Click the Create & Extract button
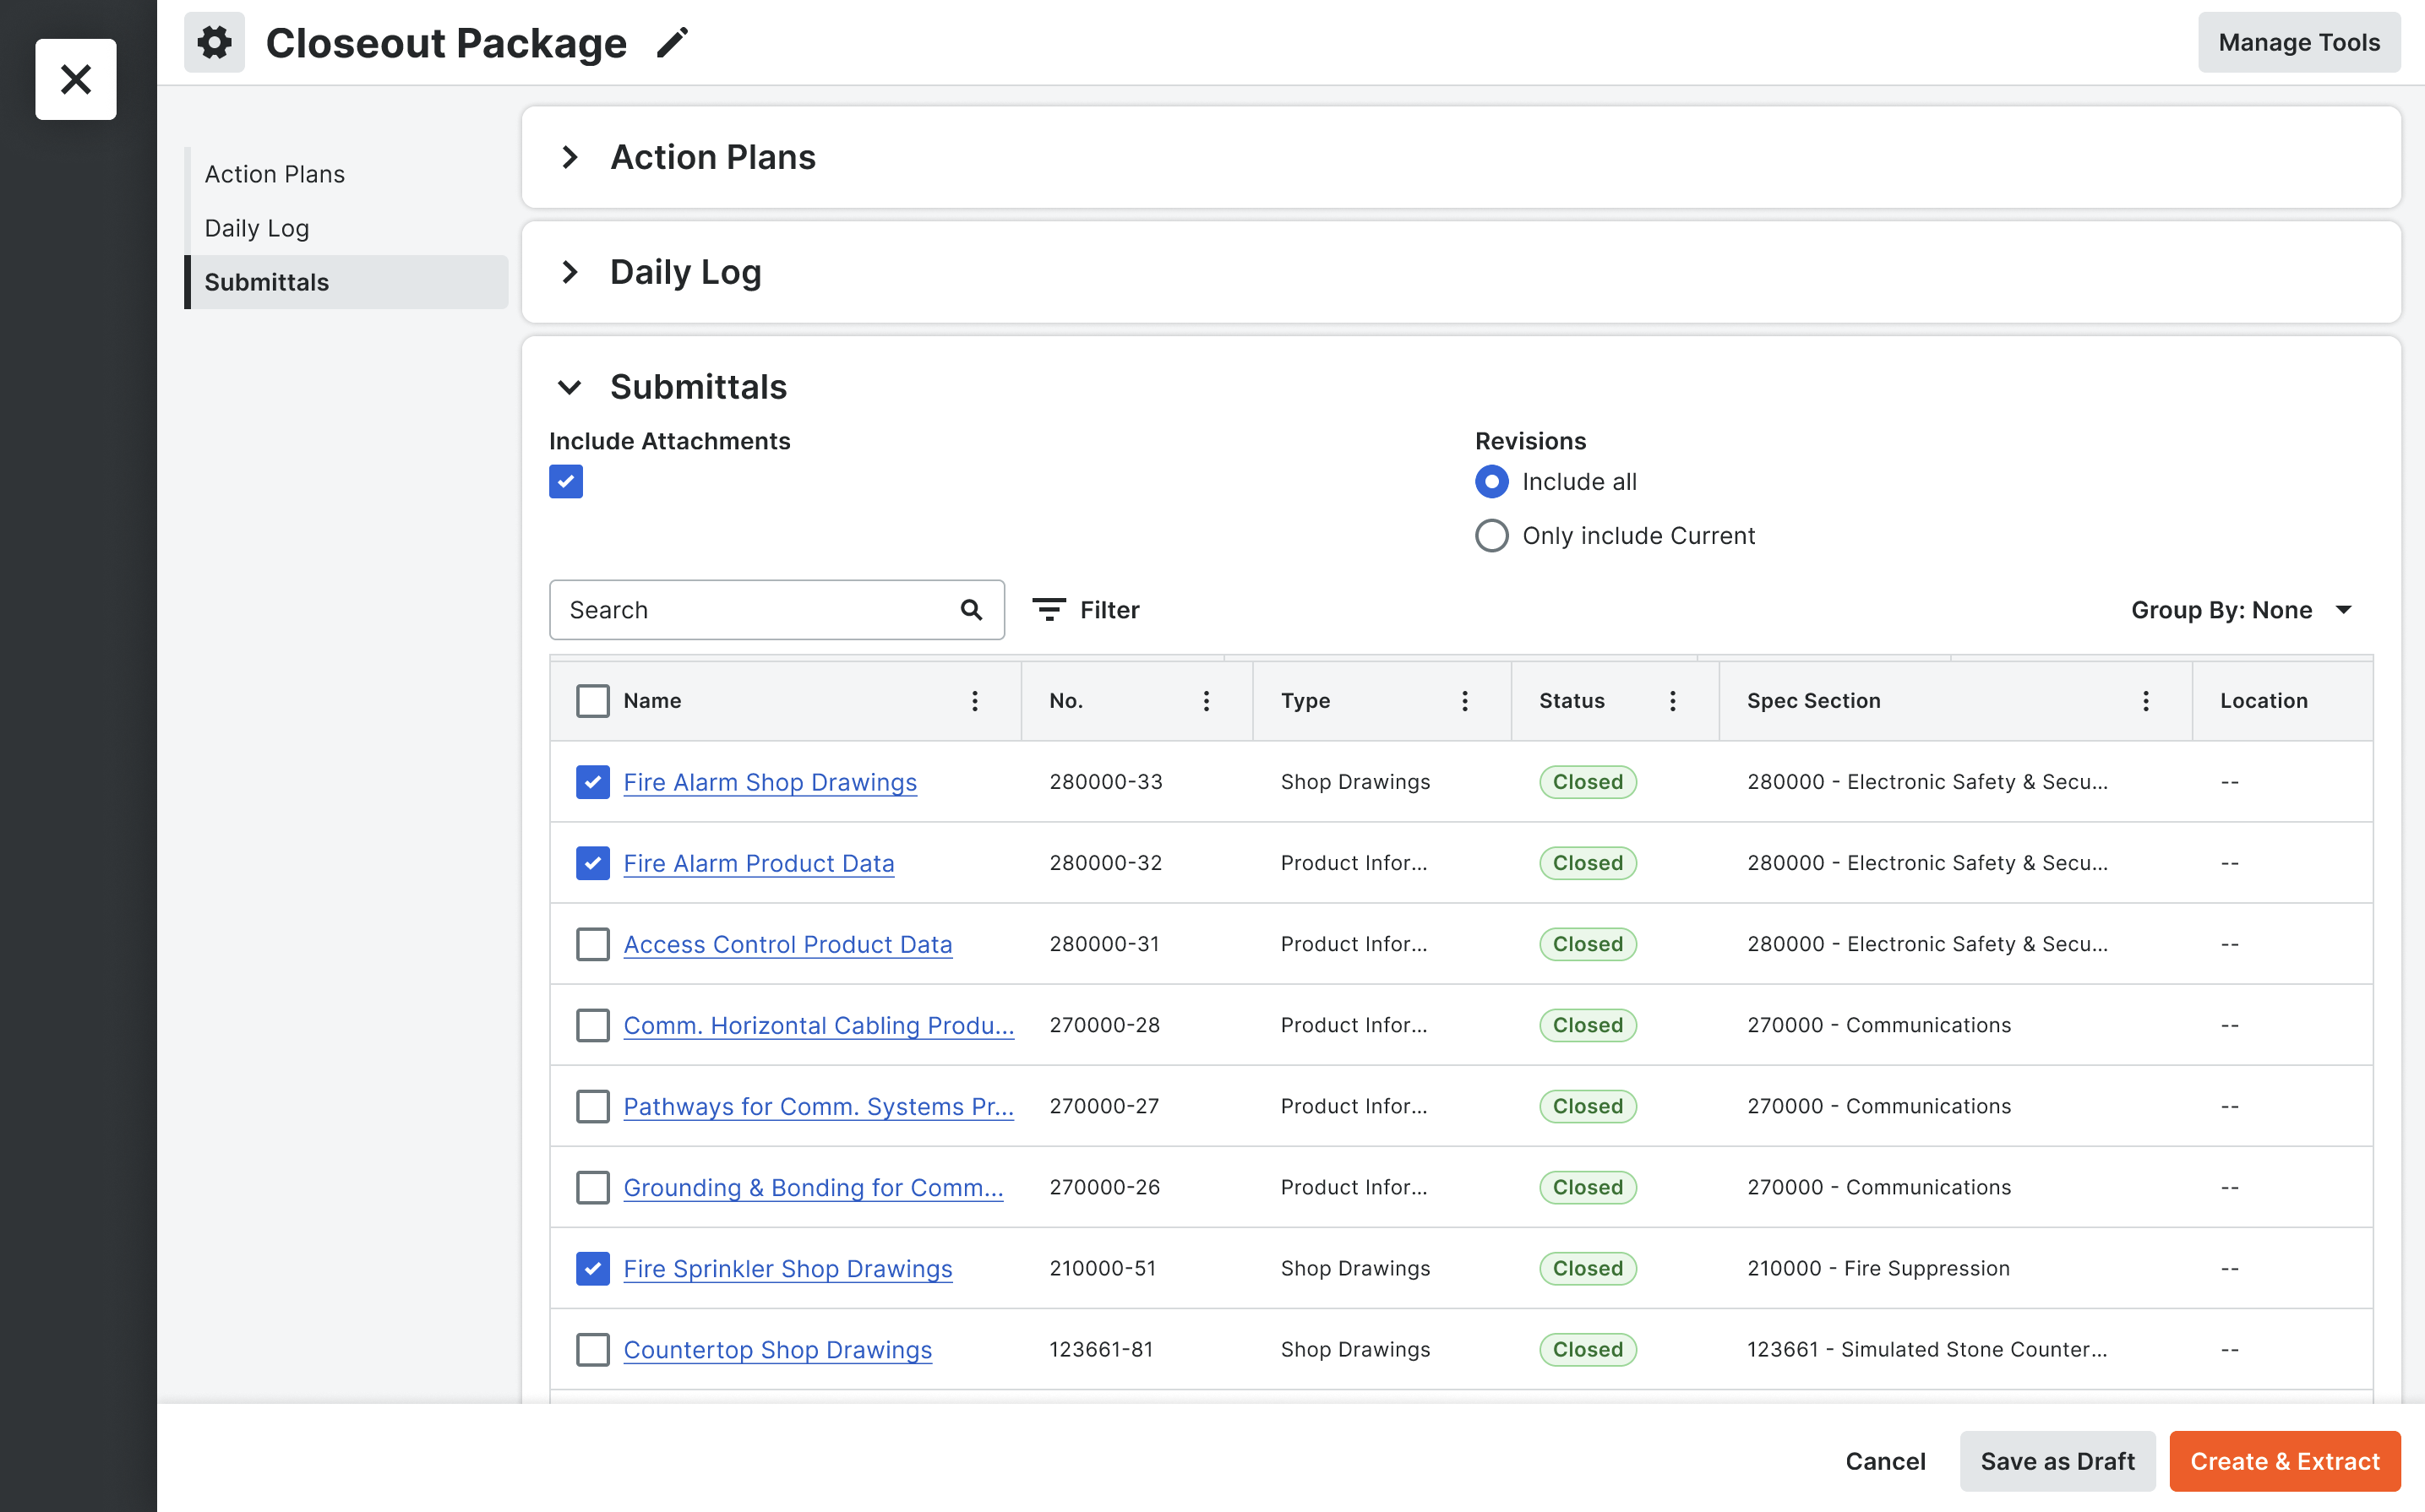The height and width of the screenshot is (1512, 2425). 2284,1461
